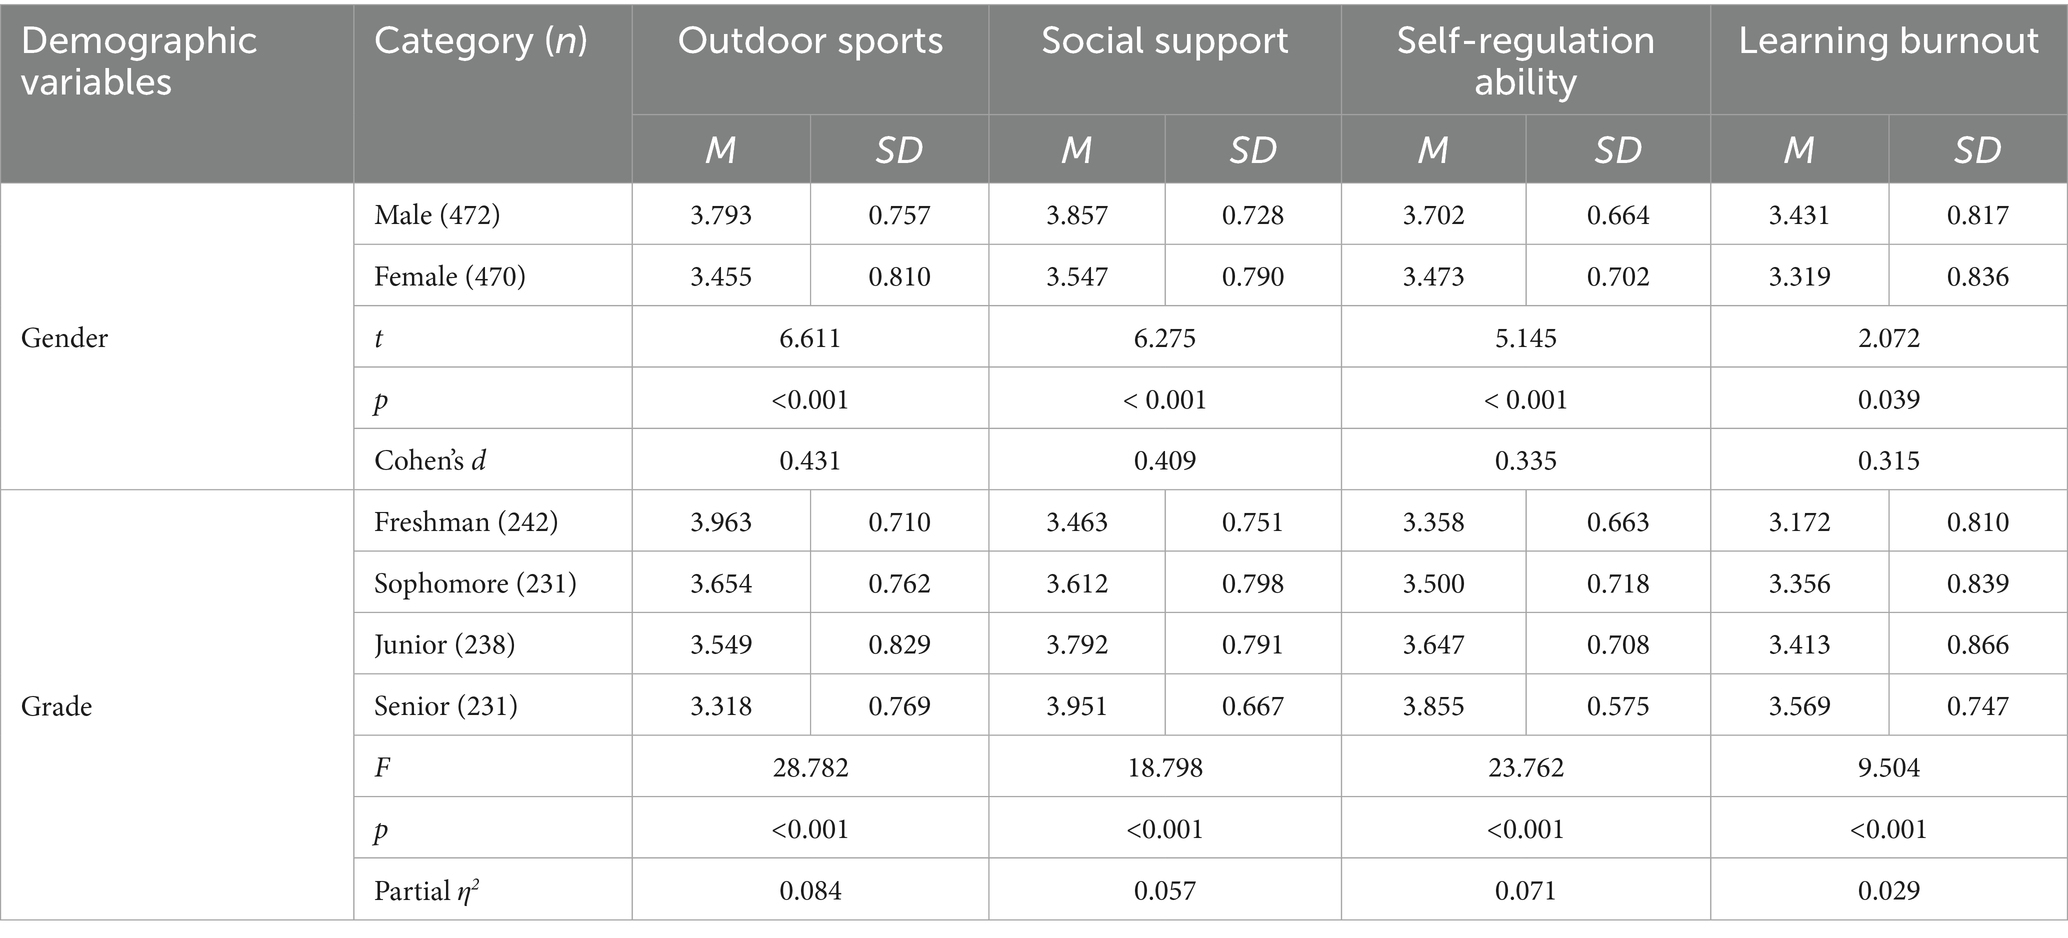Viewport: 2068px width, 938px height.
Task: Click the effect size value 0.029
Action: click(1888, 890)
